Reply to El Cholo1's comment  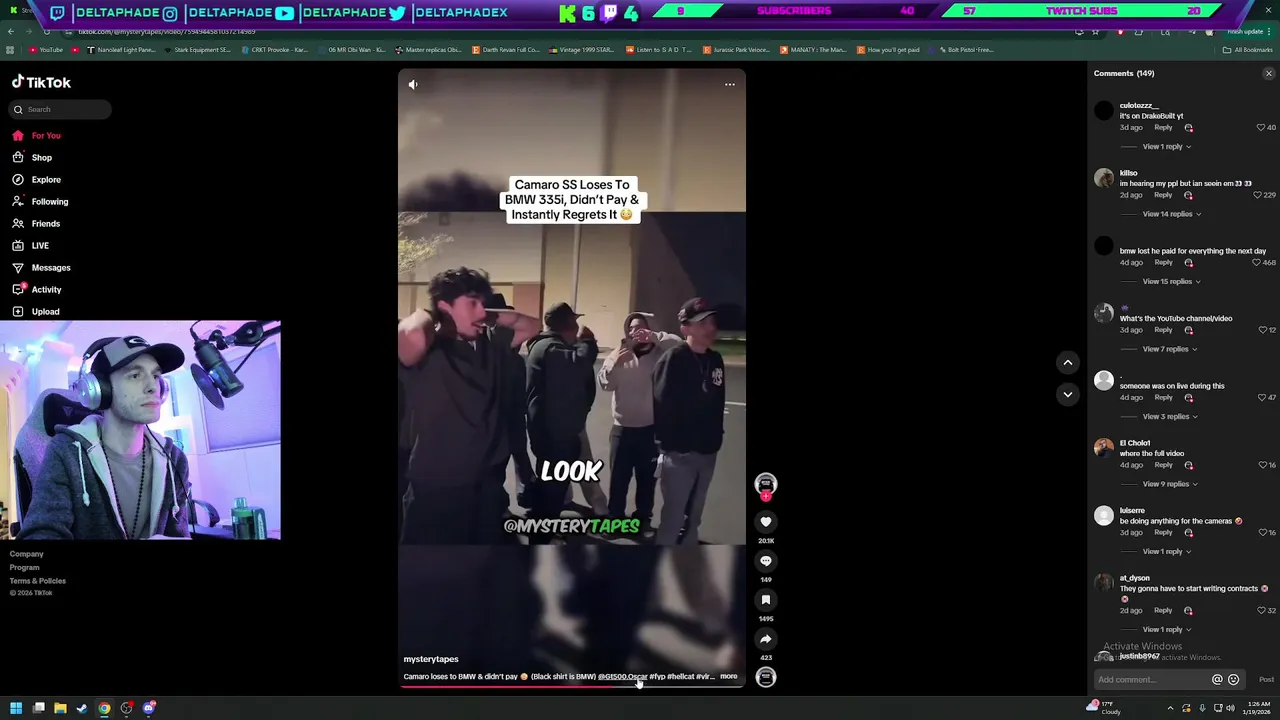1163,465
